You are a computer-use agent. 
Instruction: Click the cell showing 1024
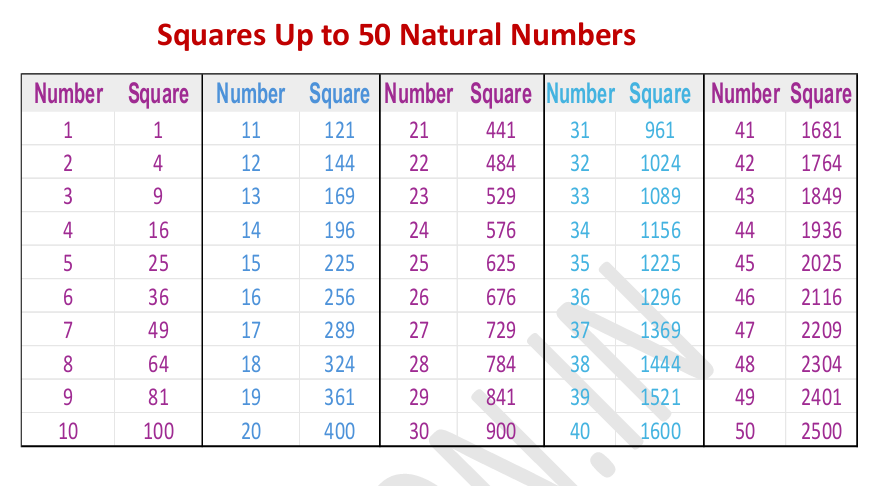[x=661, y=163]
